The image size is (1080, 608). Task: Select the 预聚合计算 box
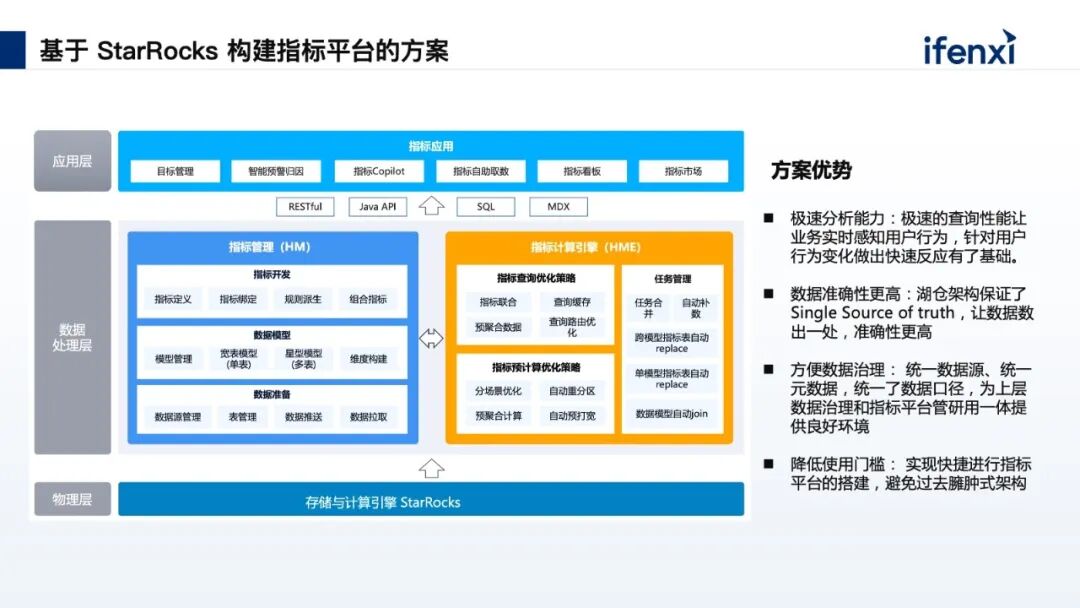coord(498,416)
